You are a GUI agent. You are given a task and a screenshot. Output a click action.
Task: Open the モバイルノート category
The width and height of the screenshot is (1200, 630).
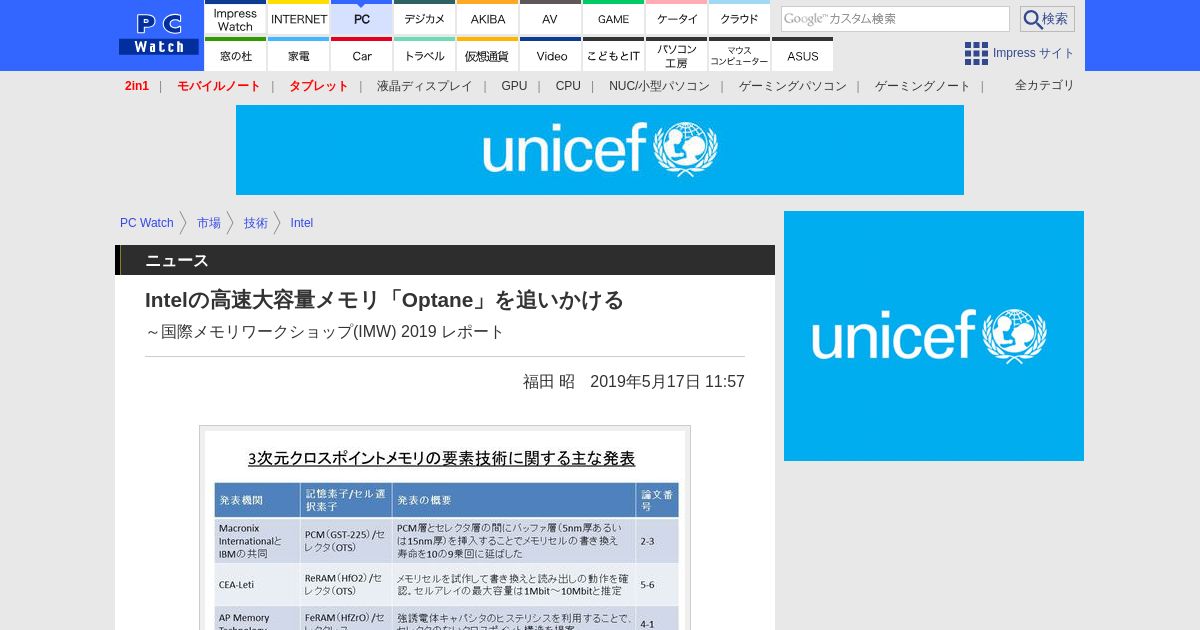[x=219, y=86]
